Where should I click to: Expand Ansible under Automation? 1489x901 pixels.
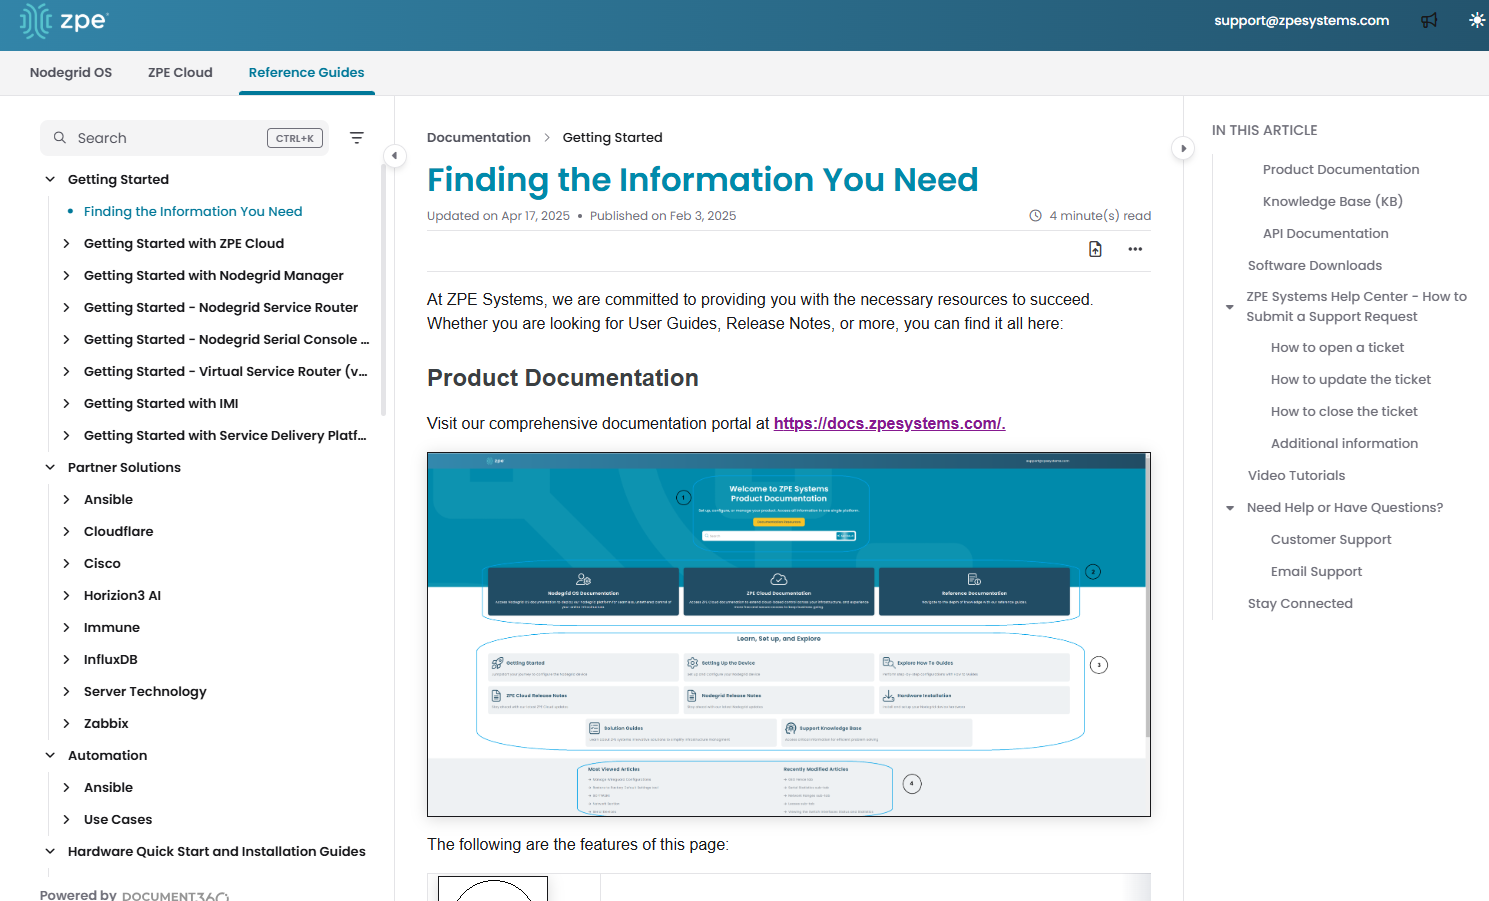point(66,788)
